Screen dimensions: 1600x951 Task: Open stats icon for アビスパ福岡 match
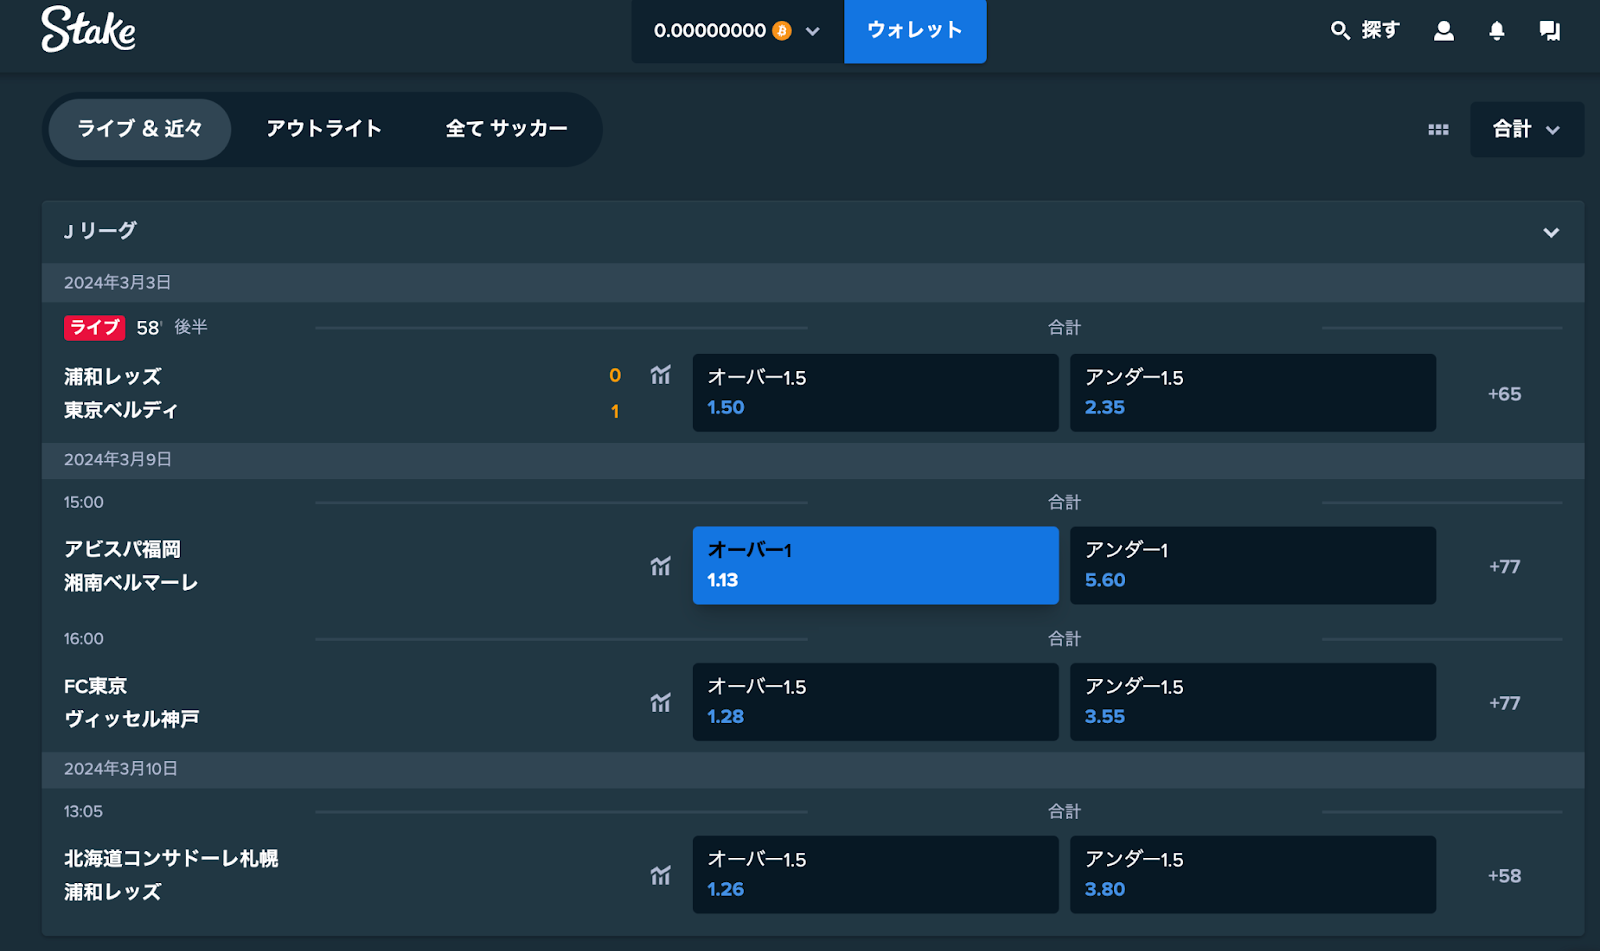click(660, 566)
